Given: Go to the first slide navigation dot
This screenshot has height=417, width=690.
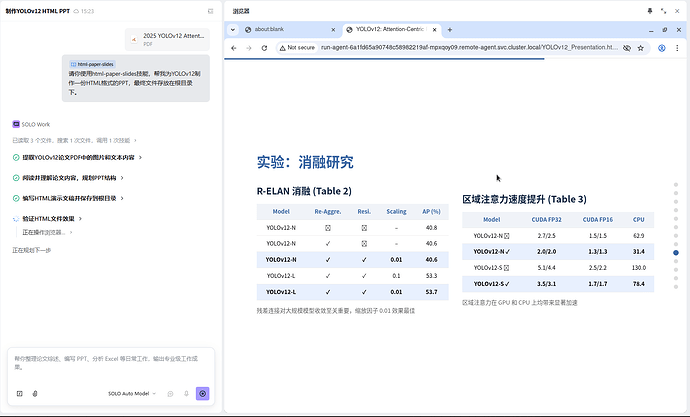Looking at the screenshot, I should (676, 185).
